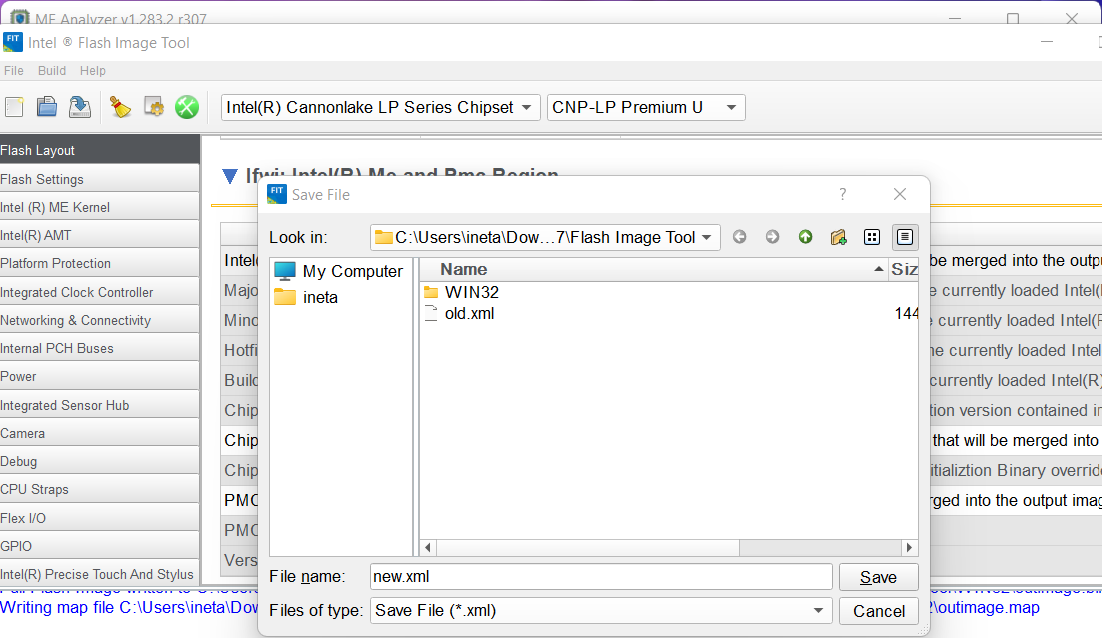Select Intel (R) ME Kernel section

pyautogui.click(x=100, y=207)
